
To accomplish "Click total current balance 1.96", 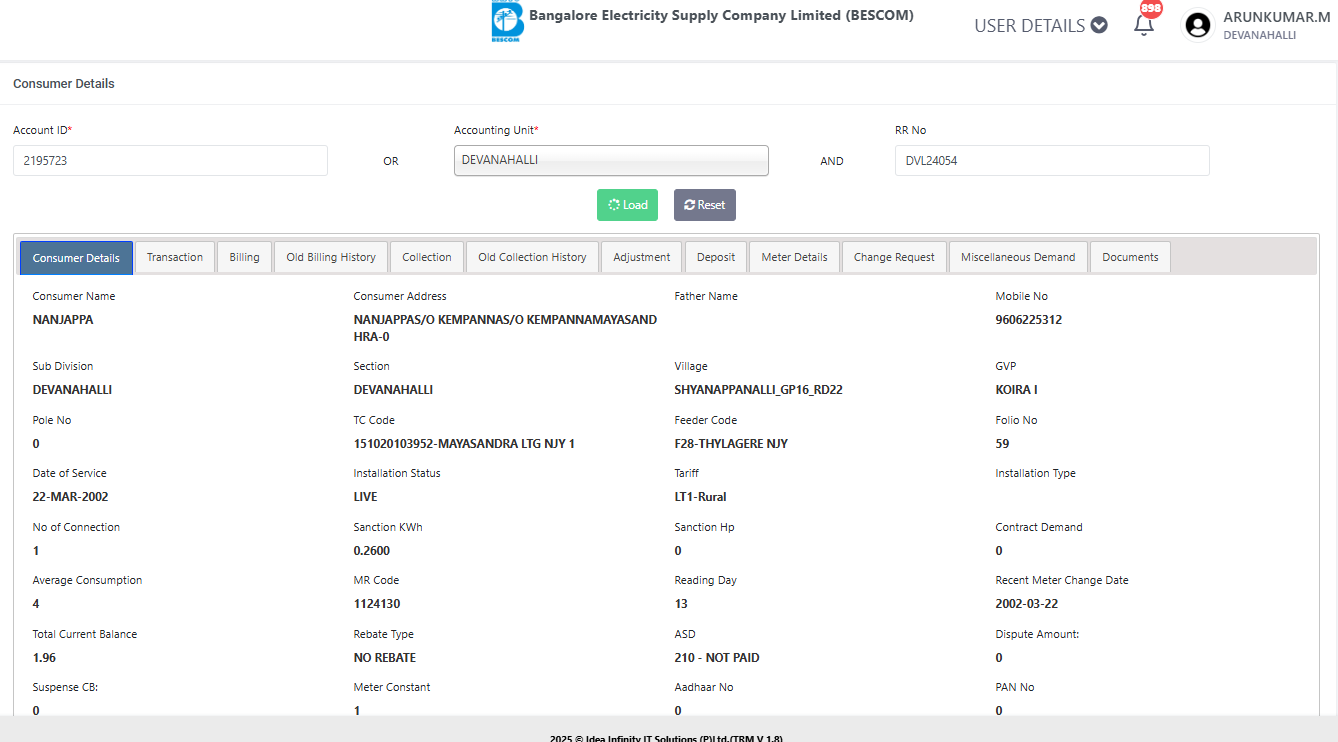I will 44,658.
